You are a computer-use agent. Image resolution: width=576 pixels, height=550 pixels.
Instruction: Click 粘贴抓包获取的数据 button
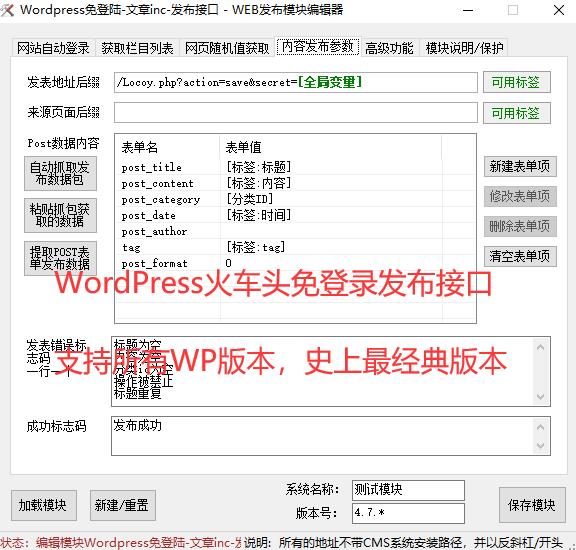point(60,215)
